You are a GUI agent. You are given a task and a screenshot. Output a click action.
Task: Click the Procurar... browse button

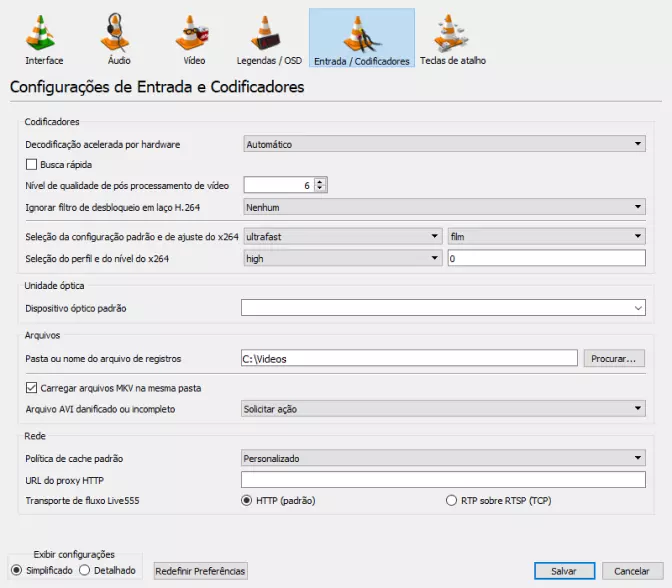pyautogui.click(x=614, y=358)
